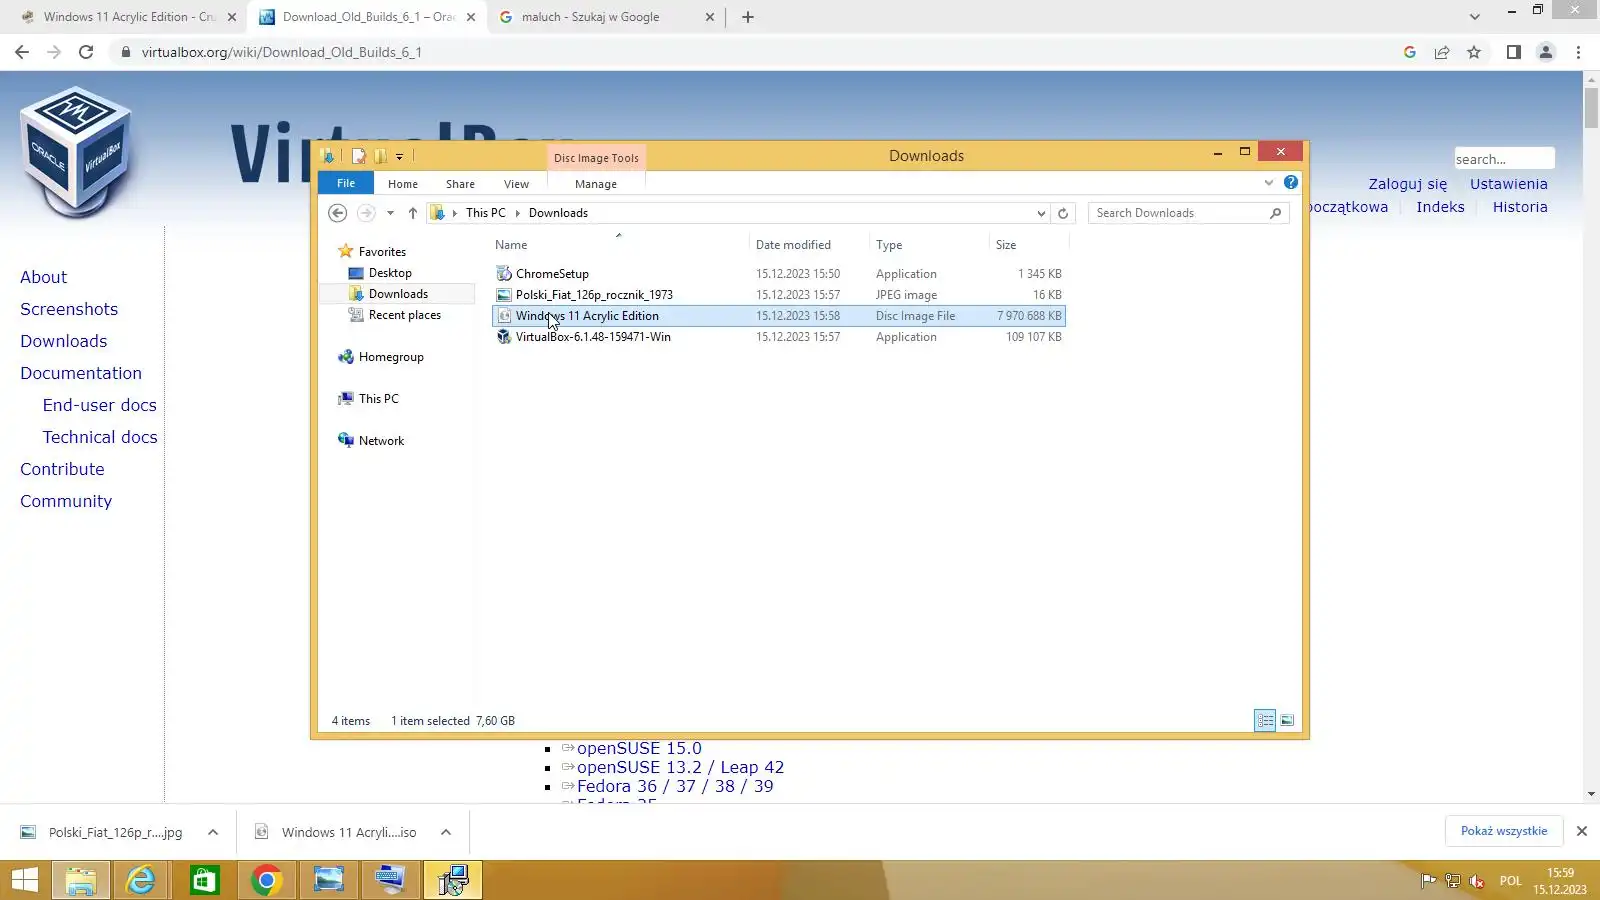Open Chrome tab search dropdown arrow
This screenshot has height=900, width=1600.
click(x=1474, y=17)
